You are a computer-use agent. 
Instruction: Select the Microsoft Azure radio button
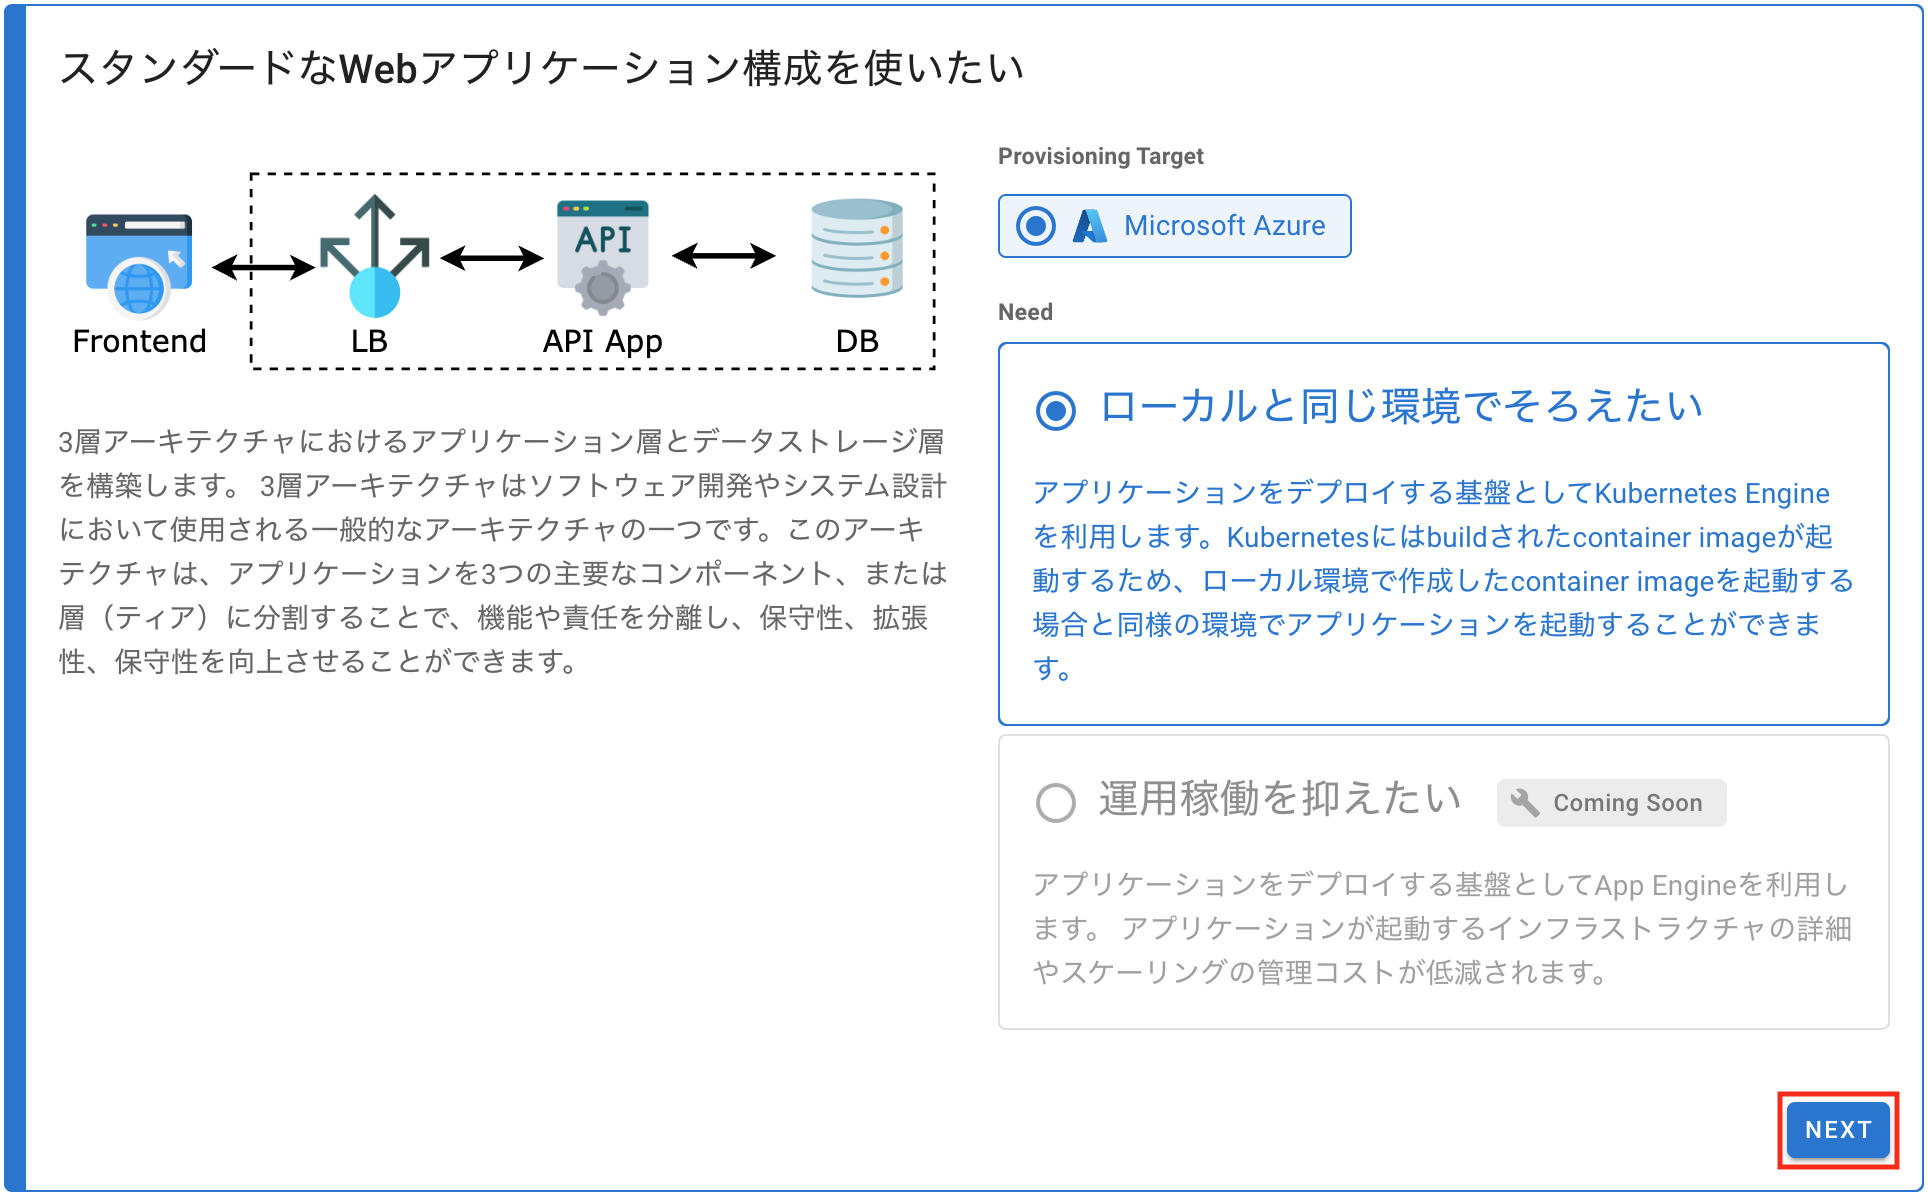tap(1036, 226)
